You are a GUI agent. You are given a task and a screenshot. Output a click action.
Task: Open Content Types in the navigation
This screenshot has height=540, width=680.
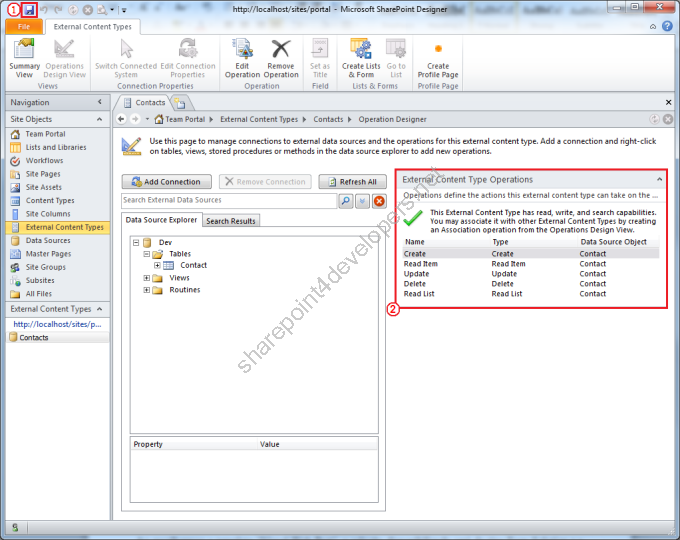pyautogui.click(x=50, y=201)
